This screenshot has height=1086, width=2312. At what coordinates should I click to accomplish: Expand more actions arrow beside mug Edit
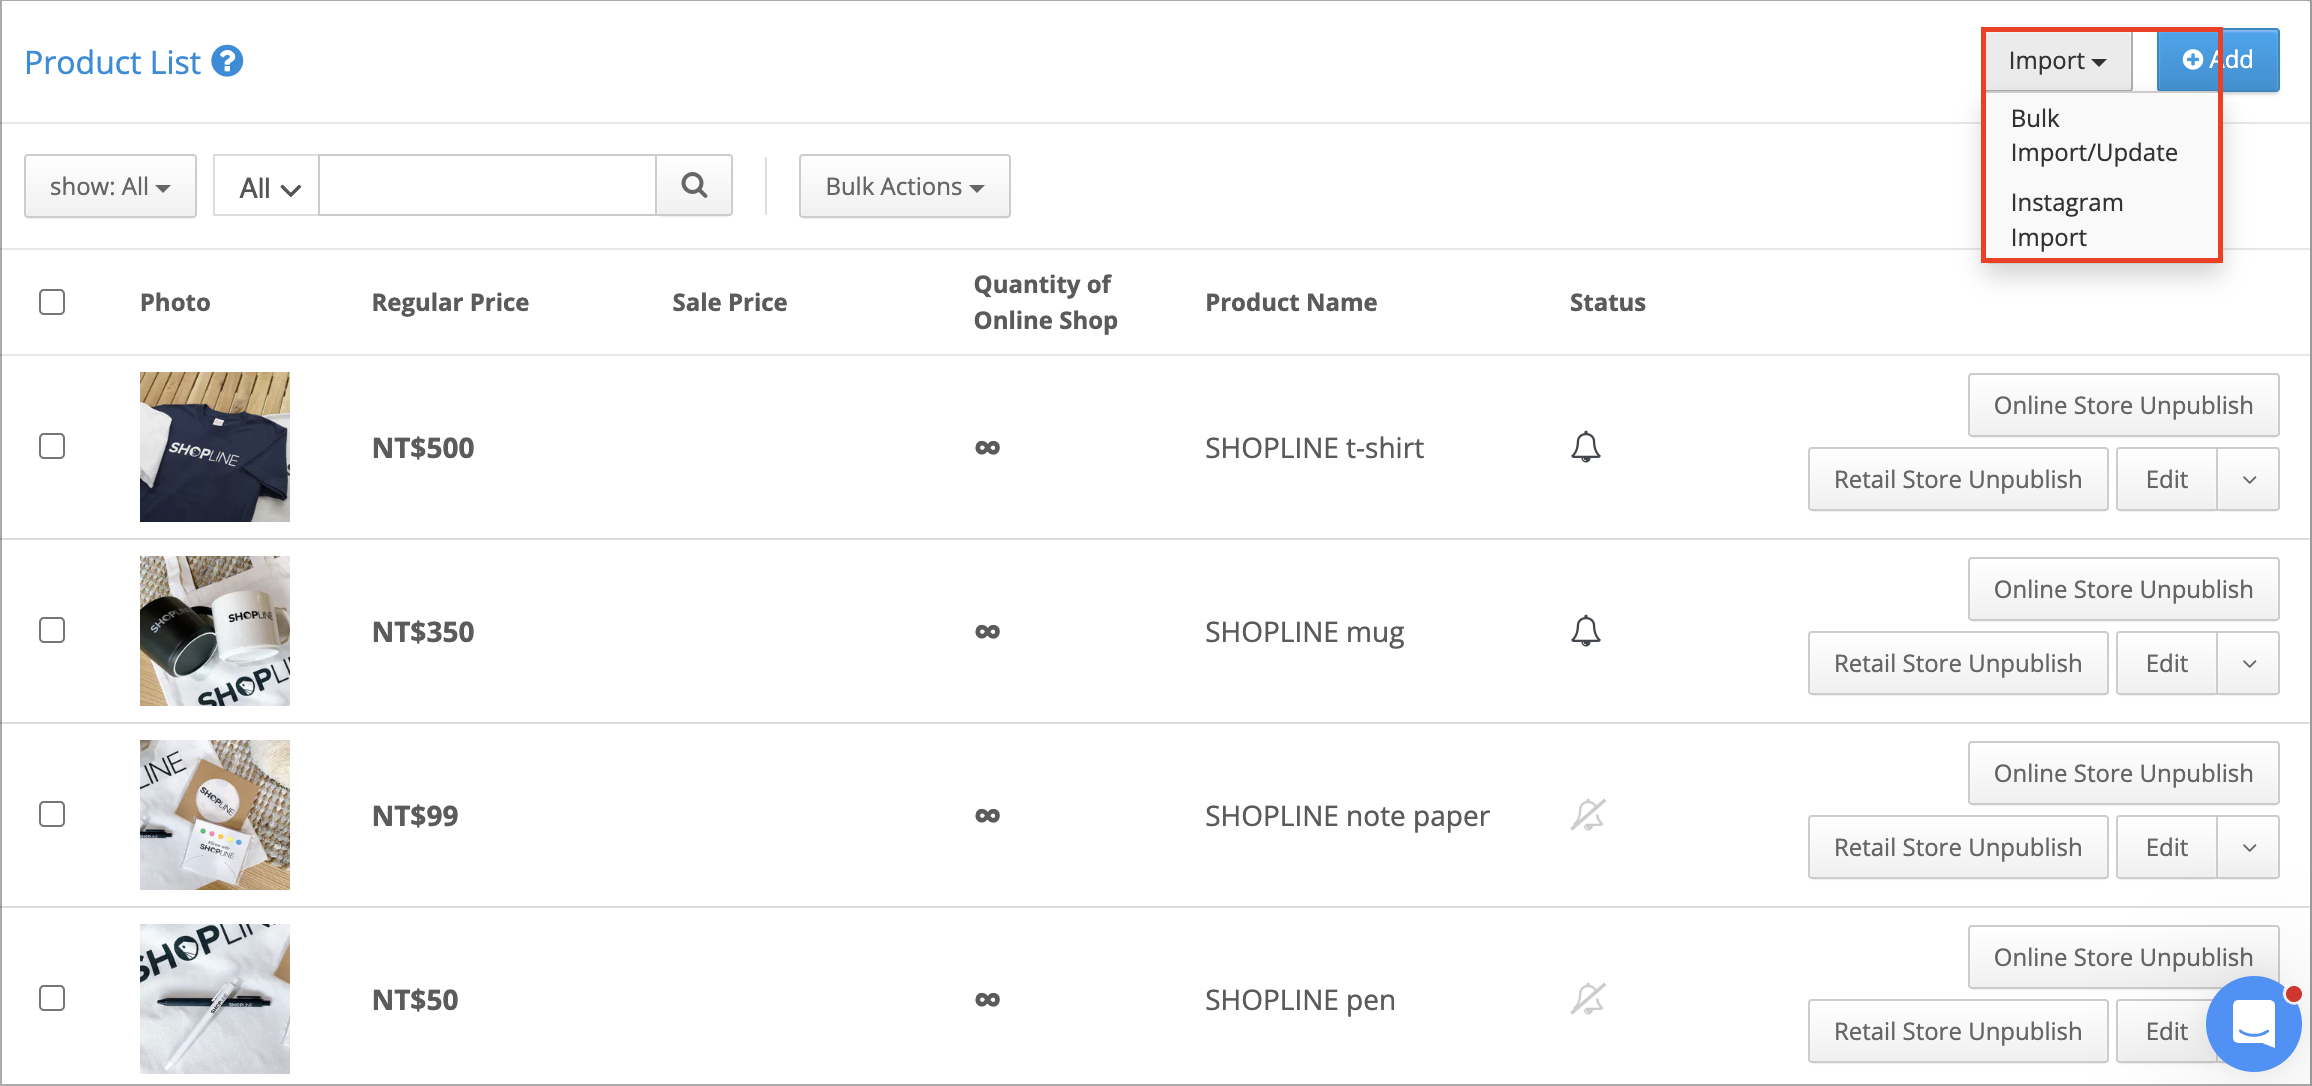[x=2249, y=663]
